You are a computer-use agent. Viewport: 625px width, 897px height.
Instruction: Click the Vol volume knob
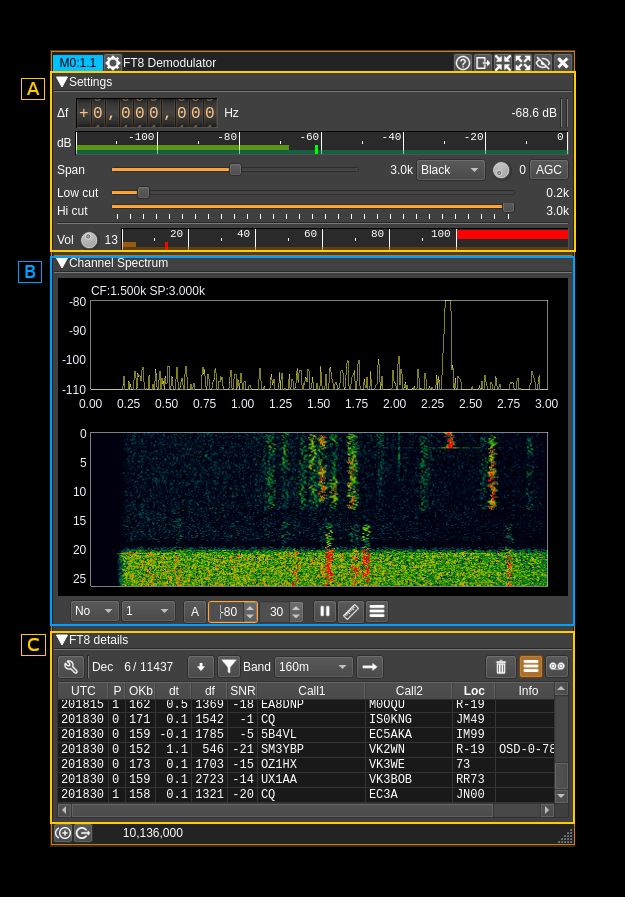(89, 240)
